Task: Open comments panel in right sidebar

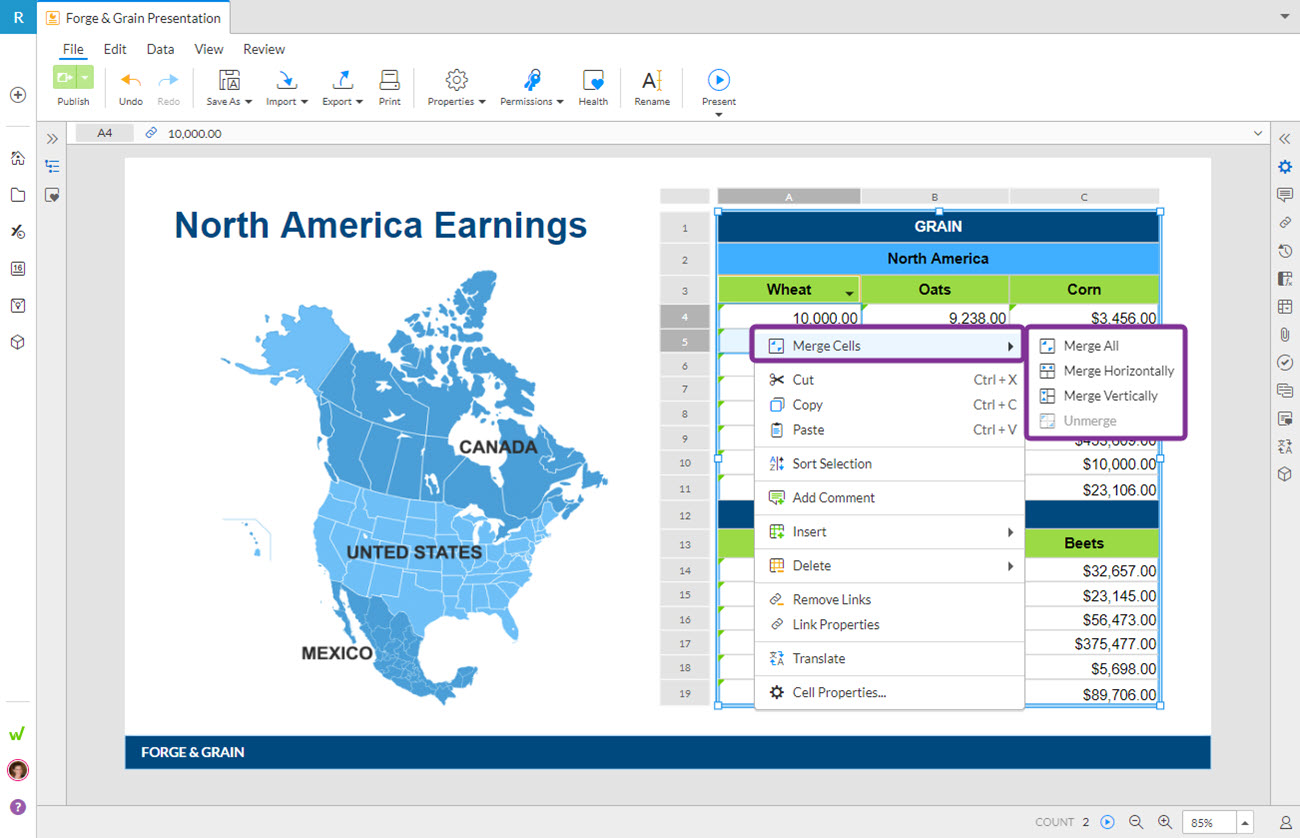Action: [1285, 195]
